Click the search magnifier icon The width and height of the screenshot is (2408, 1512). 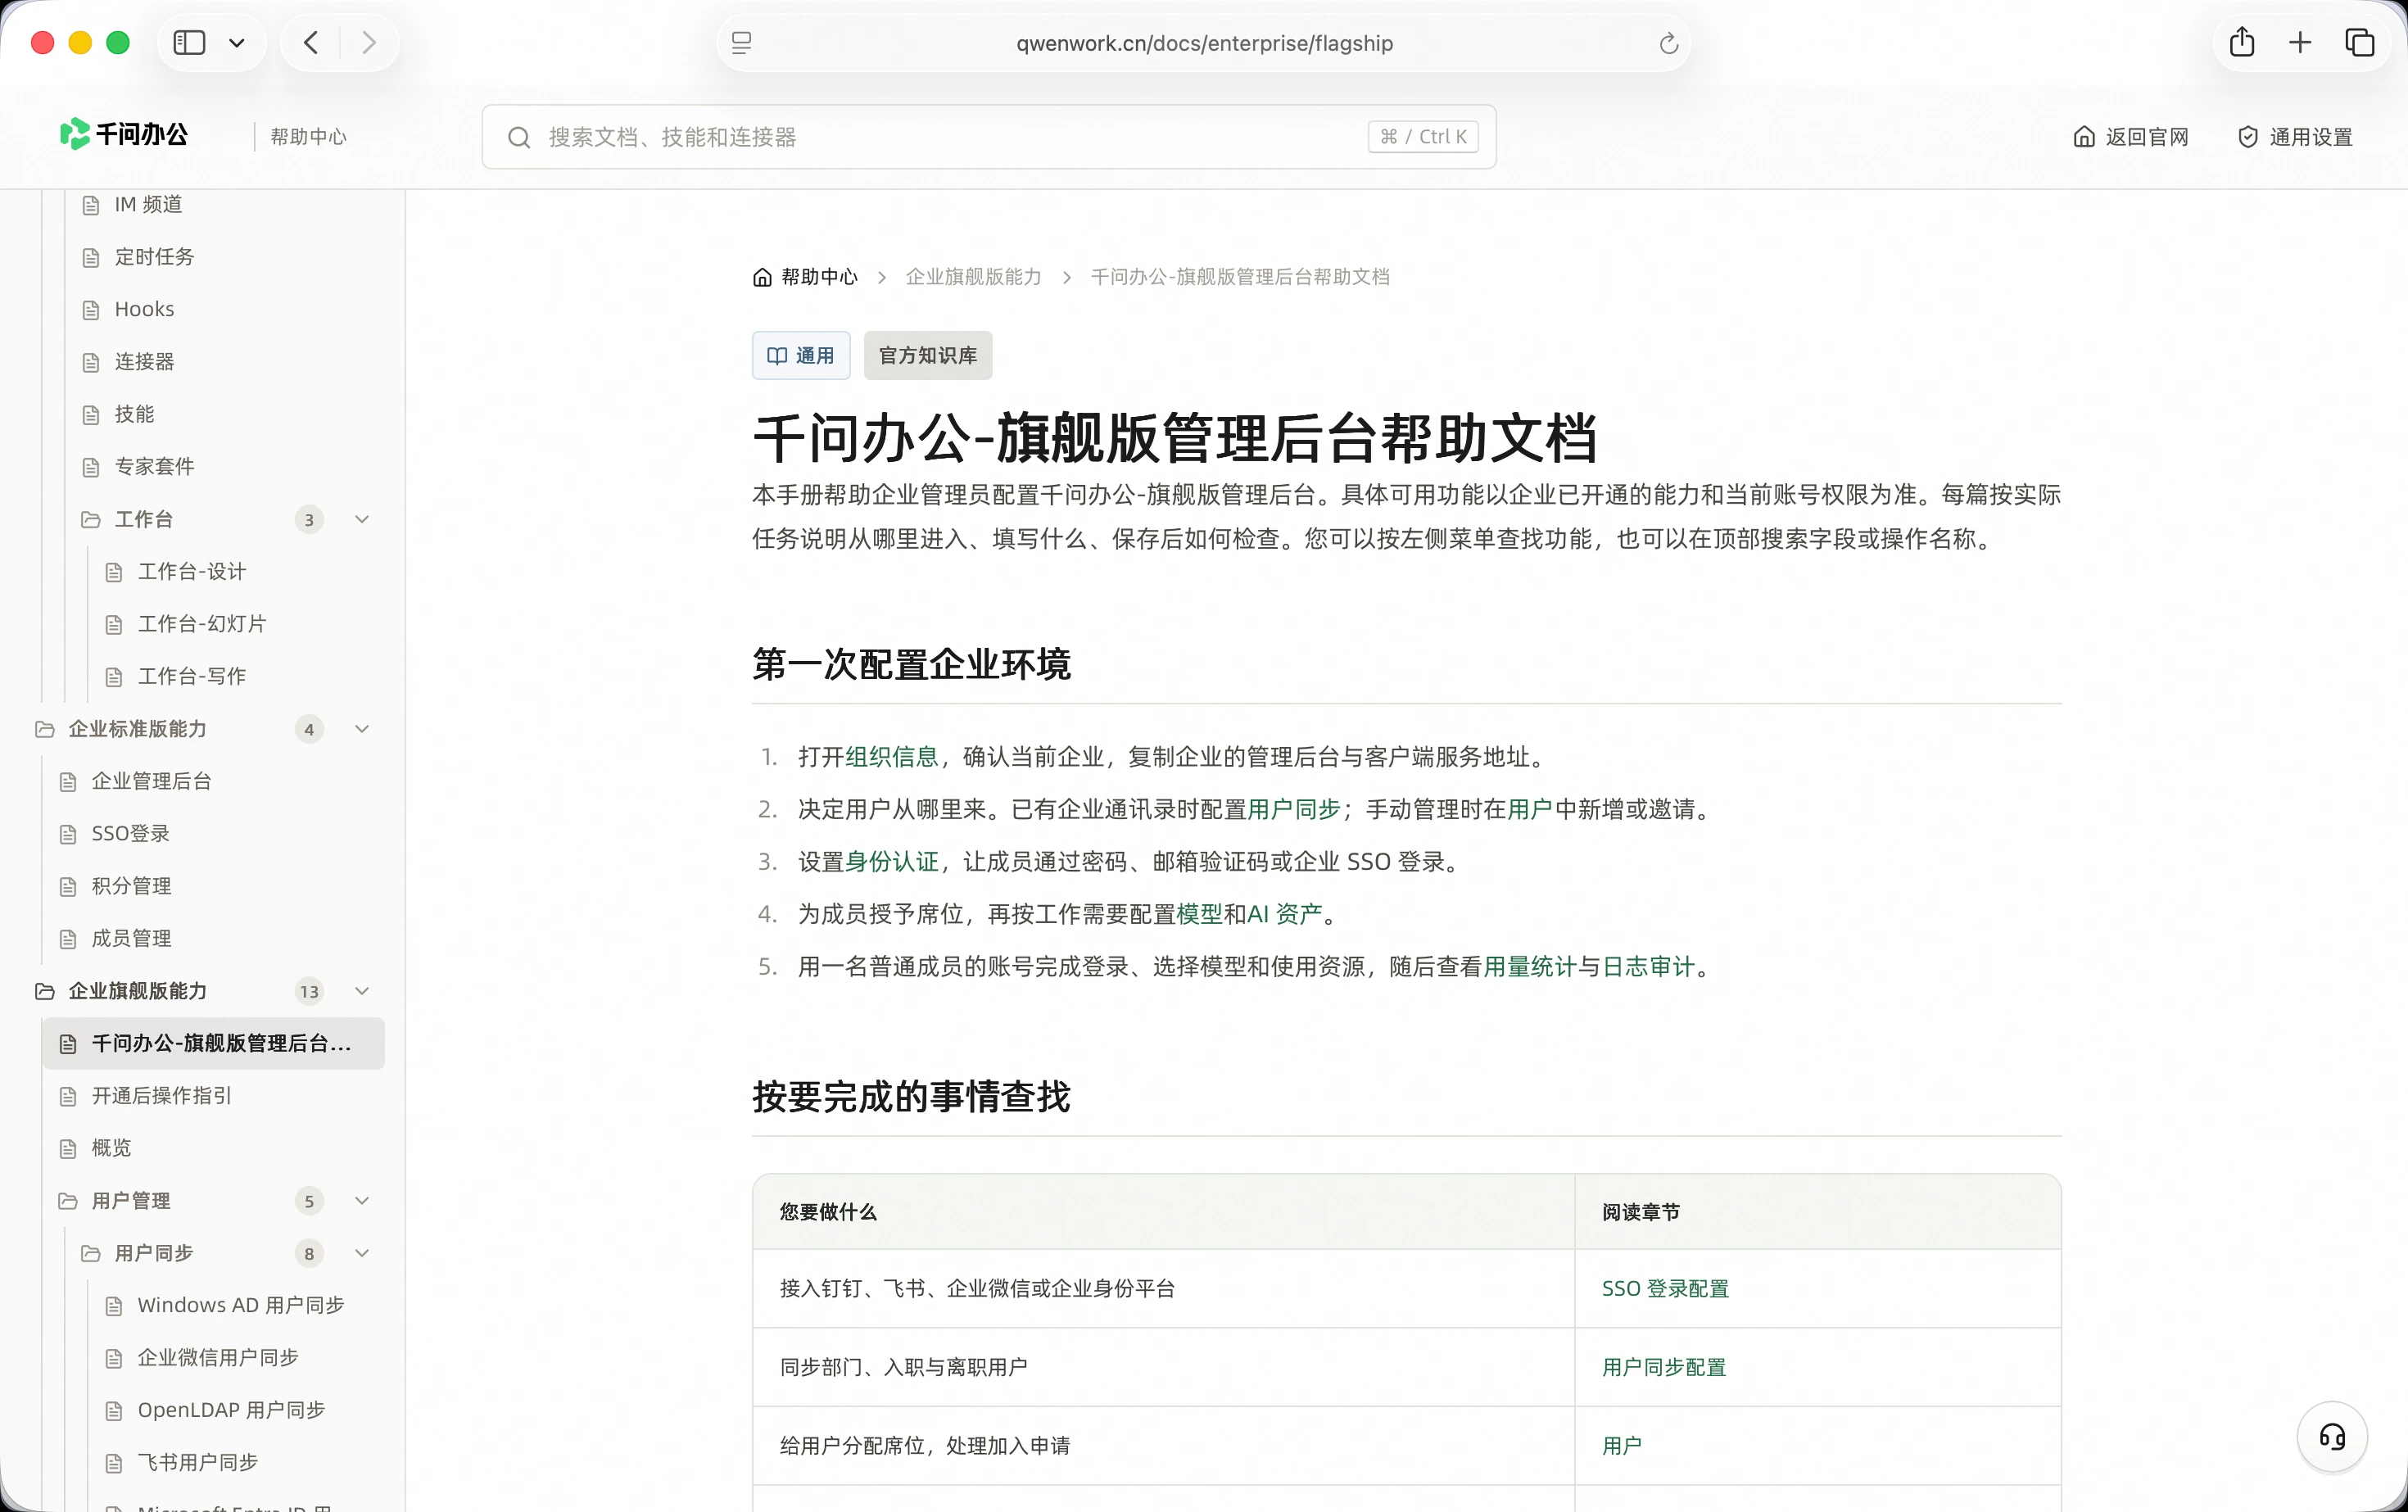(x=518, y=137)
